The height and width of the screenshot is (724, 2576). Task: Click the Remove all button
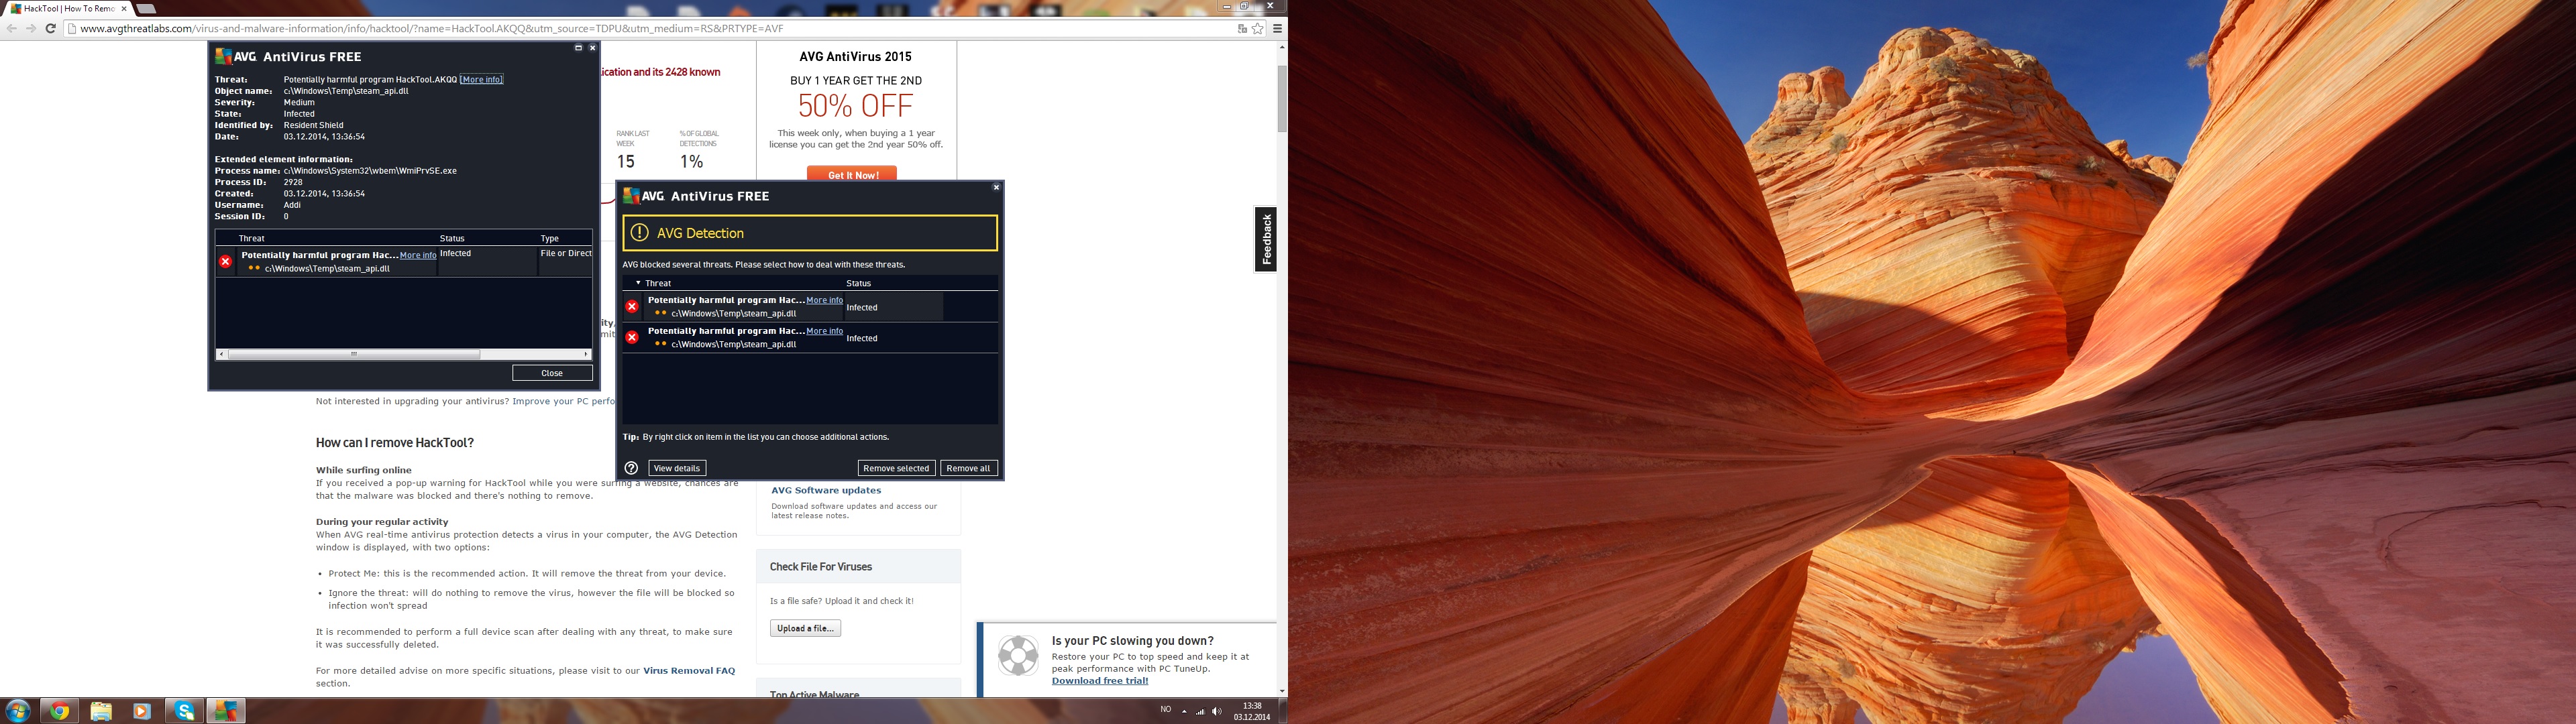coord(968,468)
